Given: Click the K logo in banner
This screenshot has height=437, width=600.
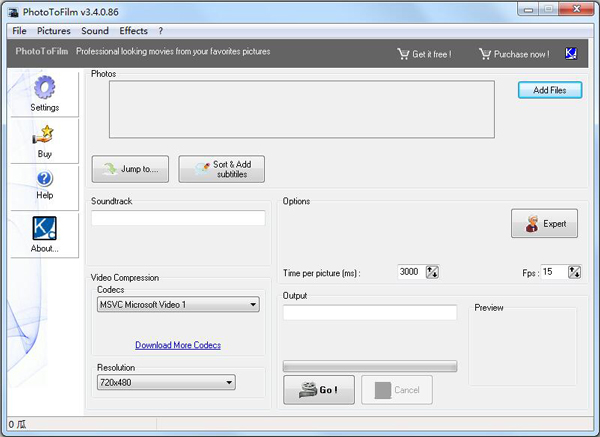Looking at the screenshot, I should [x=571, y=54].
